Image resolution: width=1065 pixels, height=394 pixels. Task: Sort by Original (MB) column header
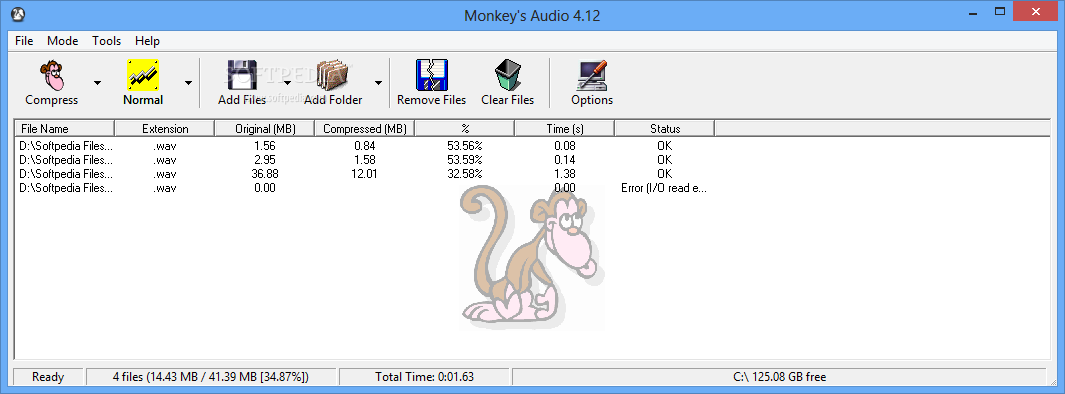[265, 128]
